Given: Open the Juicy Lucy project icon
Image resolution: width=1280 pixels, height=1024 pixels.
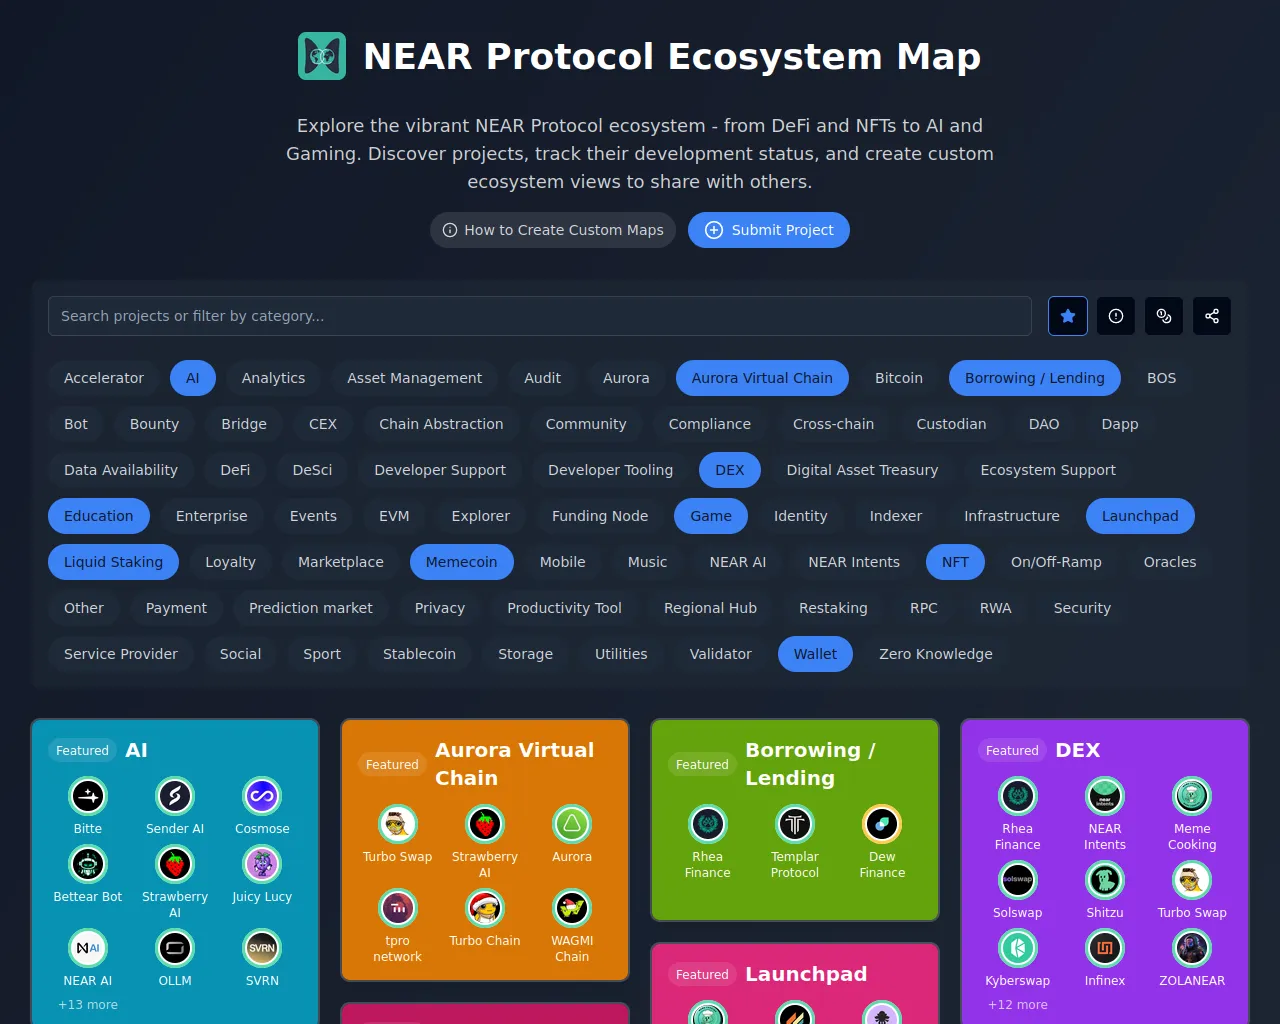Looking at the screenshot, I should (x=262, y=864).
